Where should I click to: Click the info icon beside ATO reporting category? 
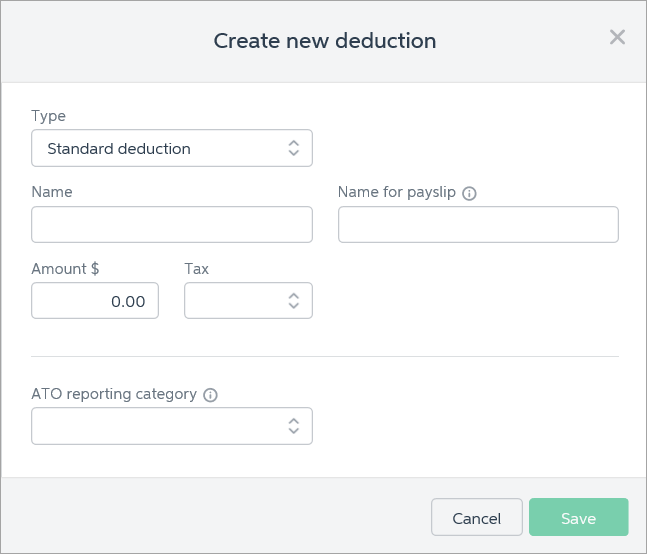pyautogui.click(x=210, y=395)
